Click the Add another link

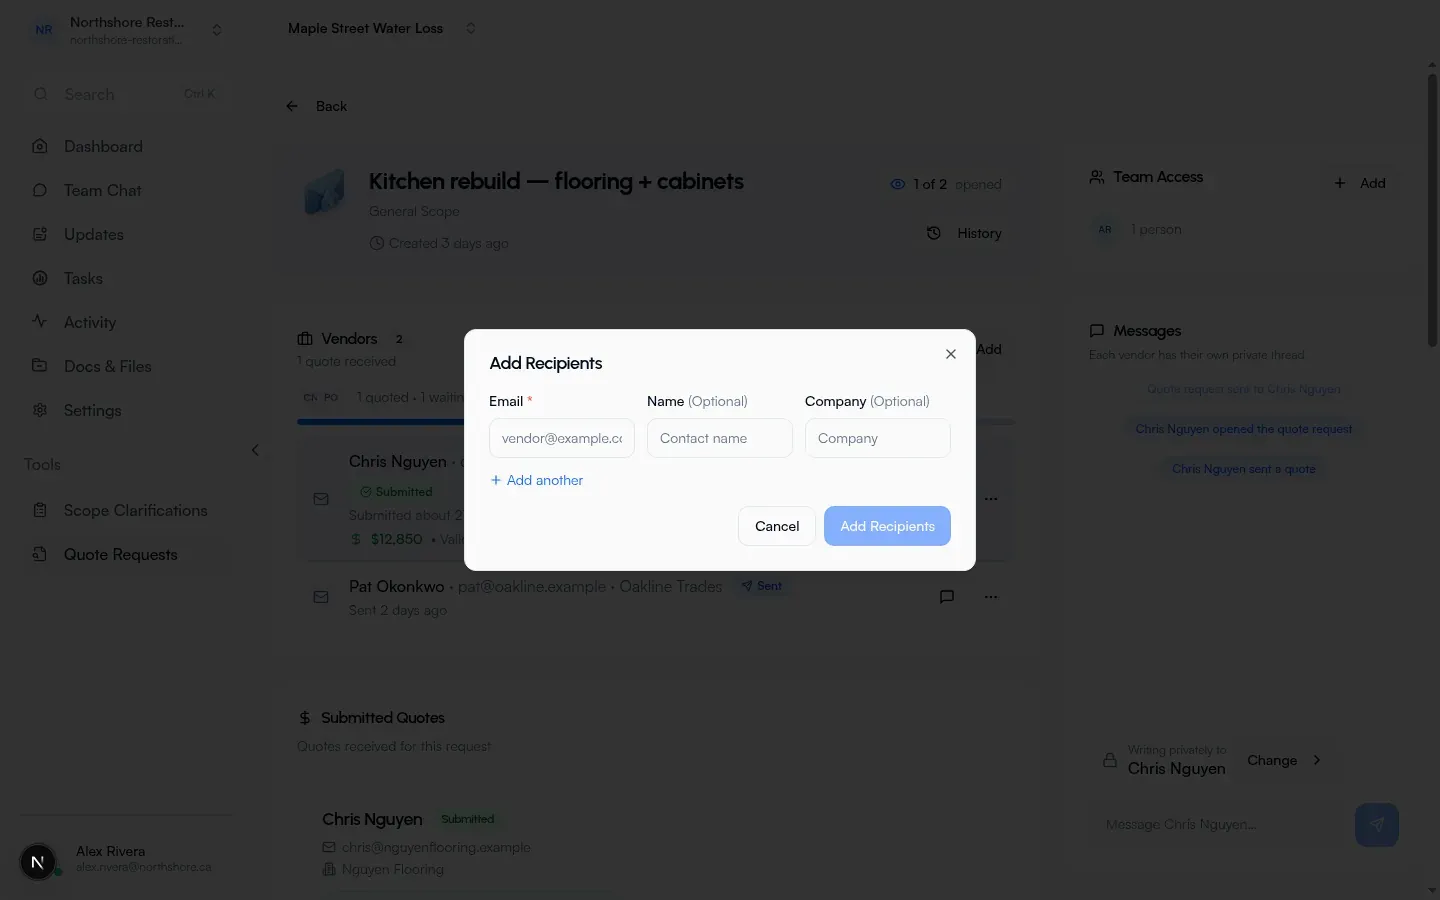pyautogui.click(x=537, y=480)
